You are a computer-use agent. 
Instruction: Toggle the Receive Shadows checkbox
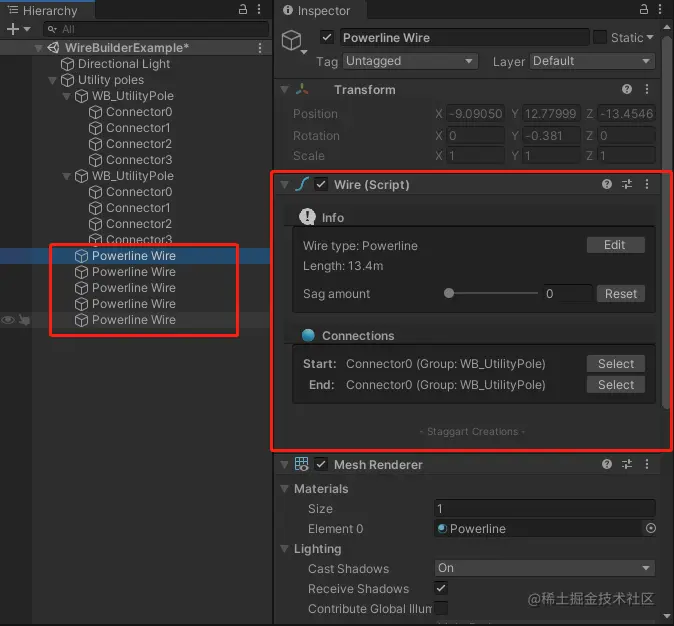pos(441,588)
